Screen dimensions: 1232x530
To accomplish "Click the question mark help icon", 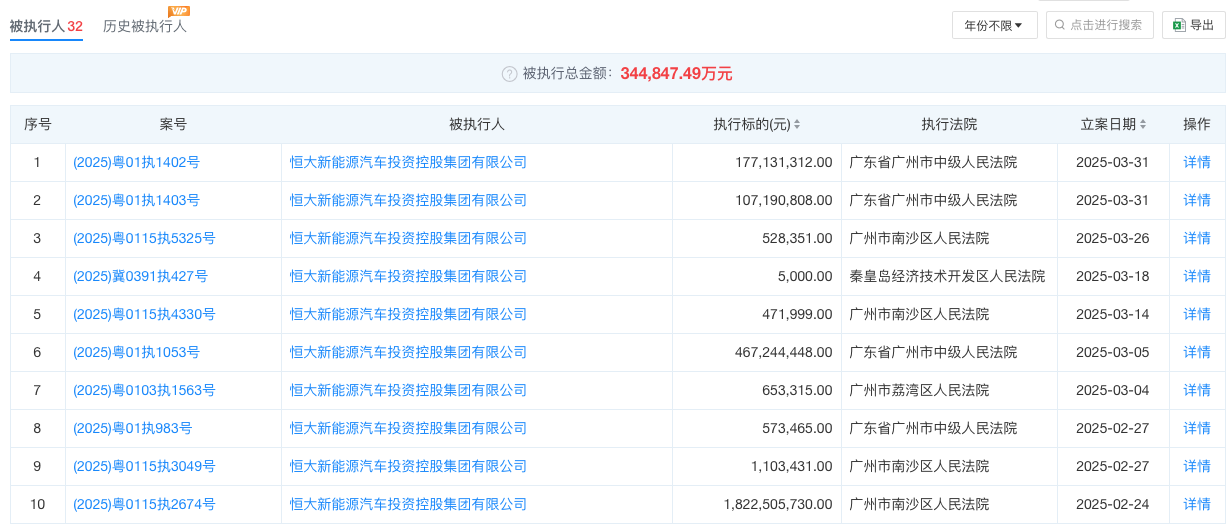I will tap(510, 74).
